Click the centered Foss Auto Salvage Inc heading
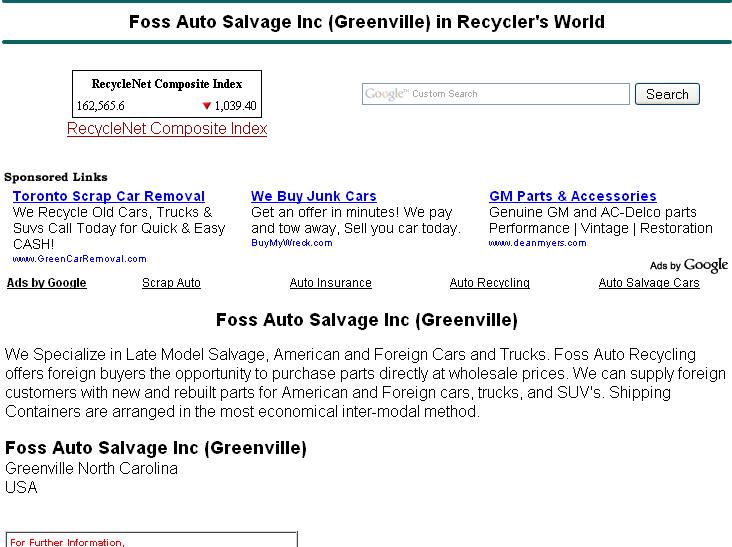732x547 pixels. tap(366, 320)
